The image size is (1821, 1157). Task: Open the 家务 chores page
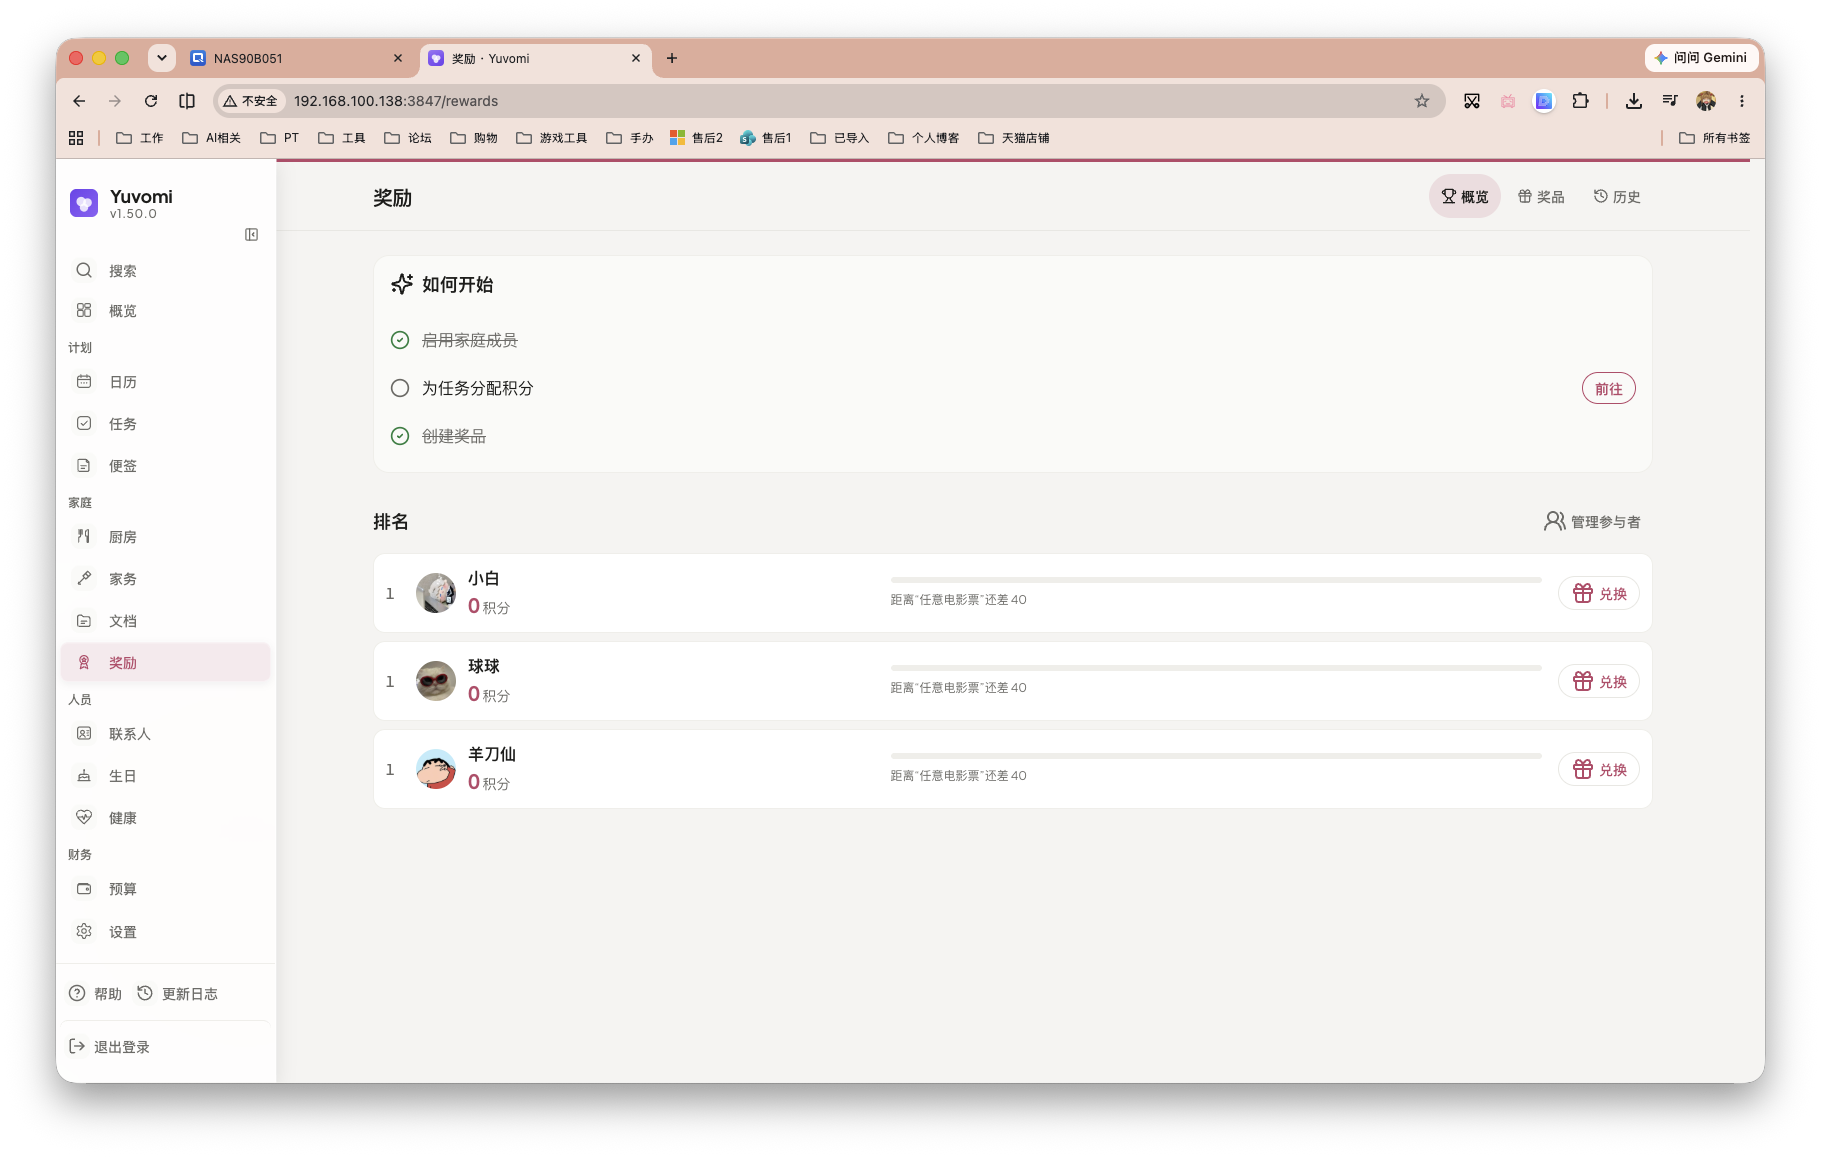[x=165, y=579]
